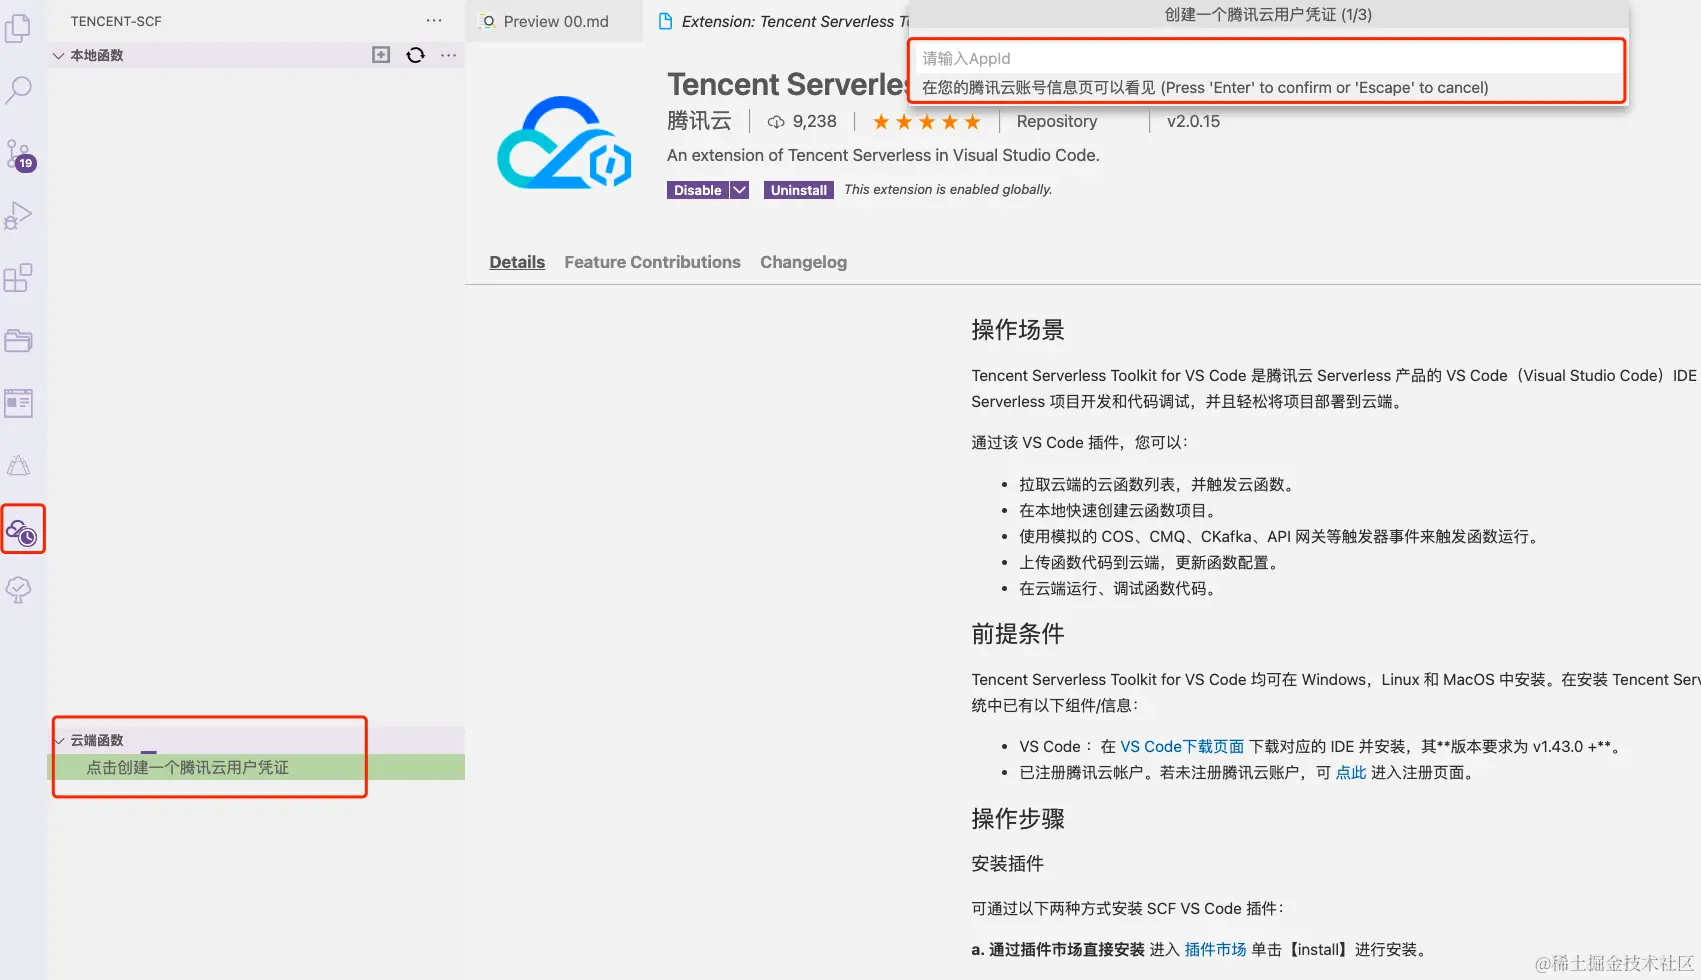The width and height of the screenshot is (1701, 980).
Task: Collapse the 云端函数 section
Action: coord(59,741)
